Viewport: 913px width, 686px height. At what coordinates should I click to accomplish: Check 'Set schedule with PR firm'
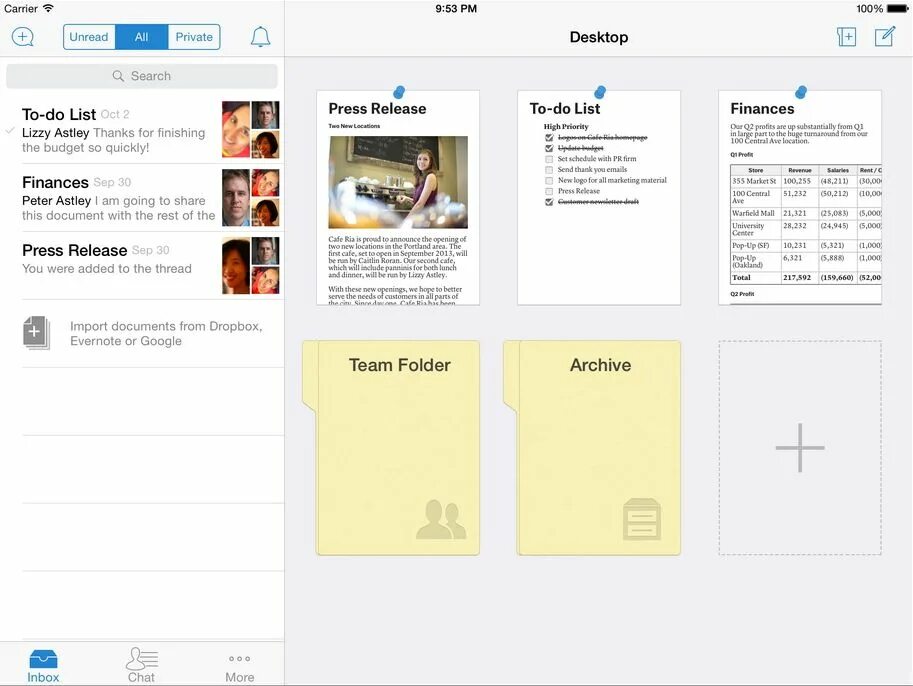548,159
